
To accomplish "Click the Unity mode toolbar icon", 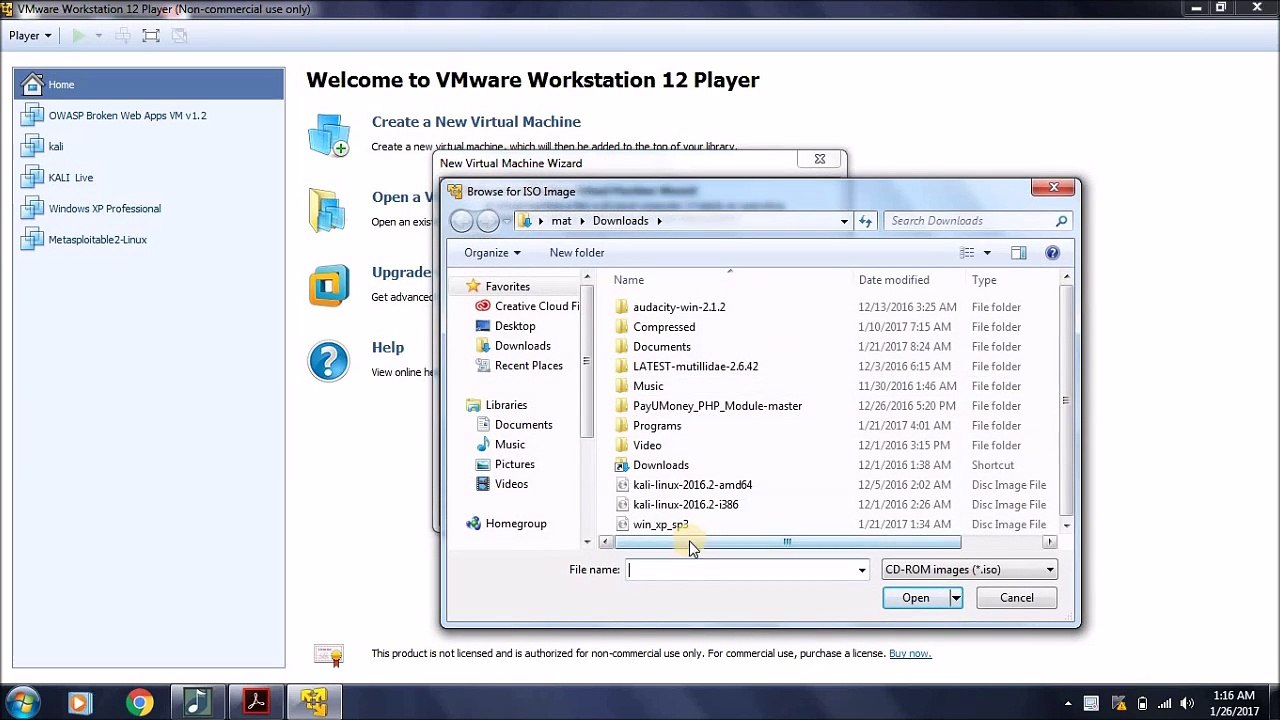I will [179, 35].
